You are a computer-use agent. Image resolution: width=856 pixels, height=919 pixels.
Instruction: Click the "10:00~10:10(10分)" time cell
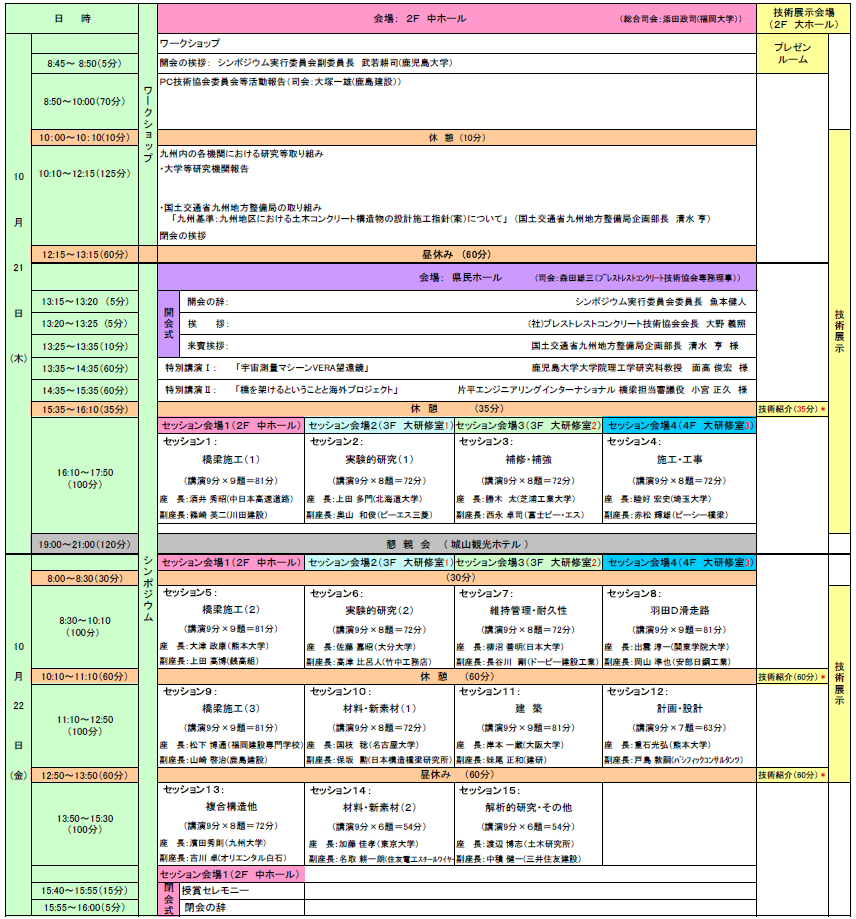tap(85, 138)
